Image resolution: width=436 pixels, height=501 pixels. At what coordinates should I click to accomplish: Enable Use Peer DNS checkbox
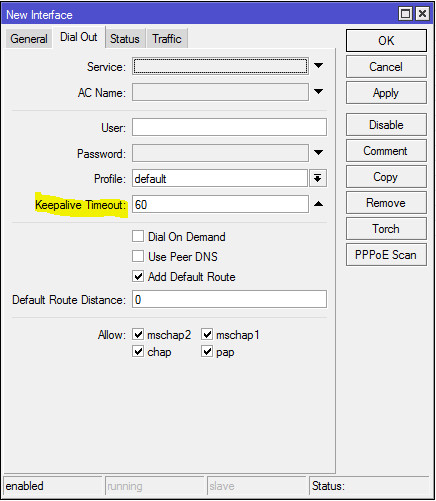[x=138, y=256]
